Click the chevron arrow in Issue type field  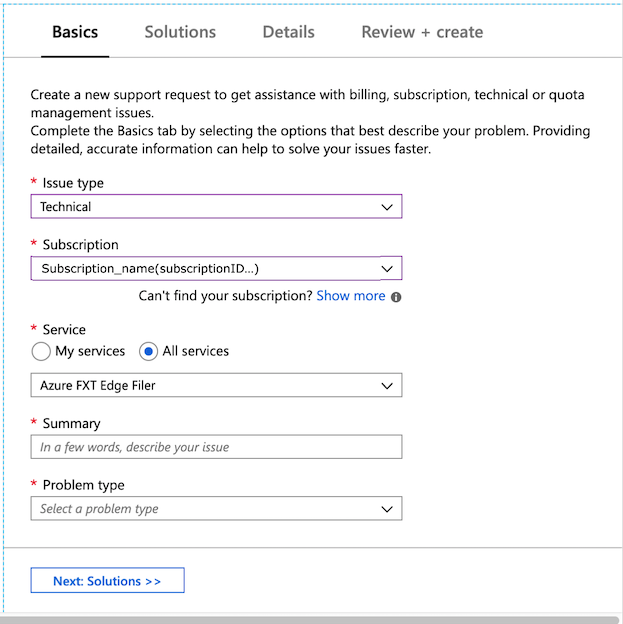tap(387, 207)
